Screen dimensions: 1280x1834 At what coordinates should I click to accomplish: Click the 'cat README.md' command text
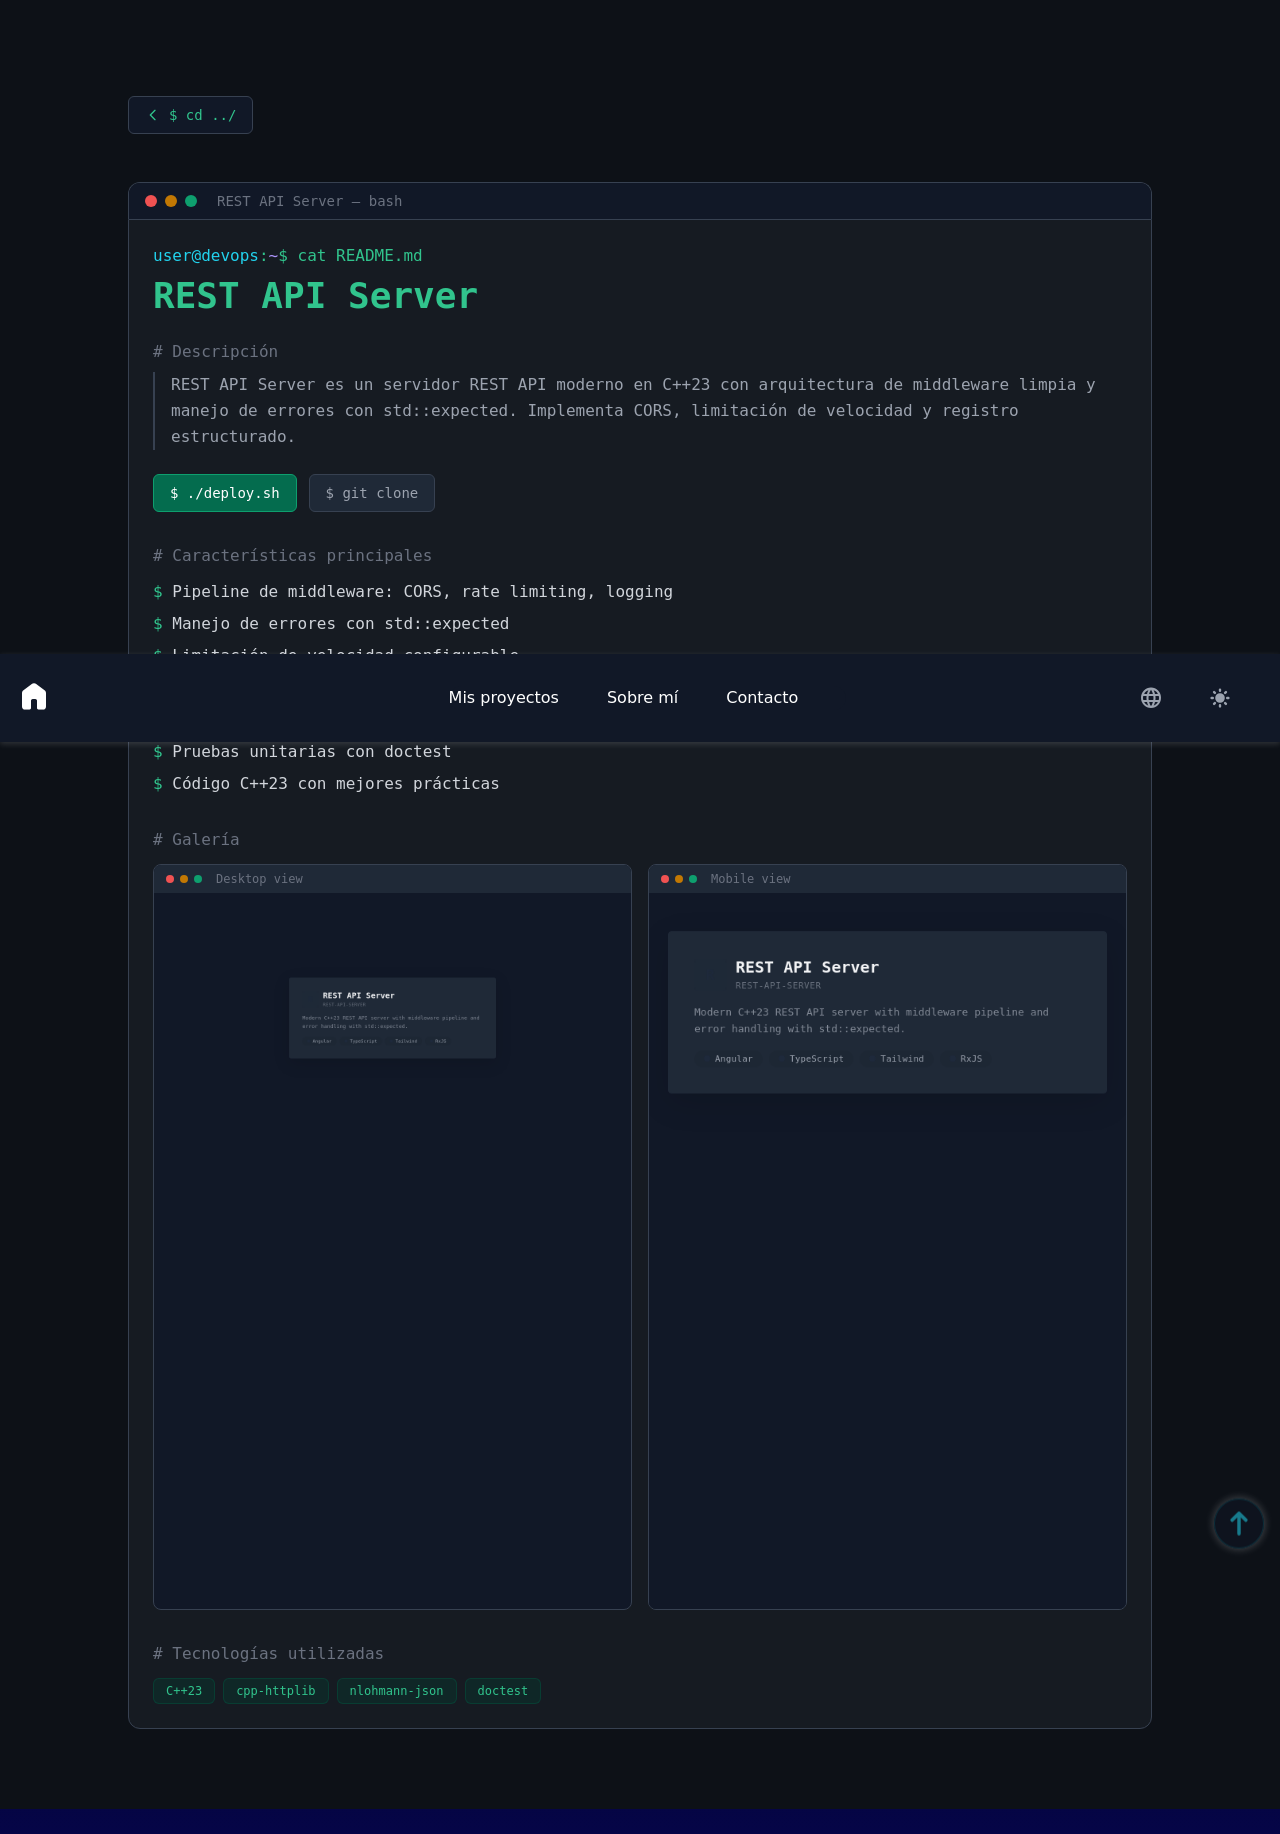(360, 256)
